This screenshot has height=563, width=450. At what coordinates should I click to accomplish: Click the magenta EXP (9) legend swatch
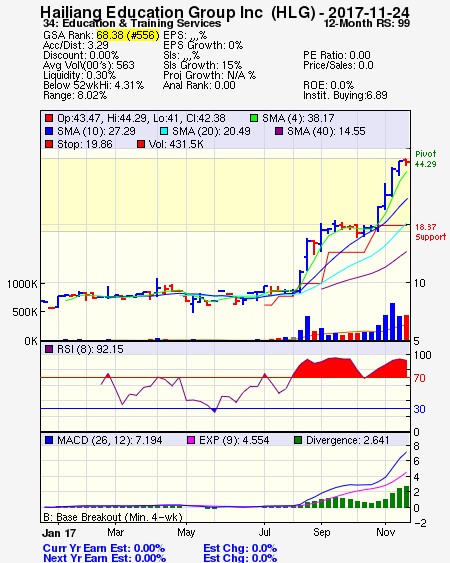tap(191, 440)
